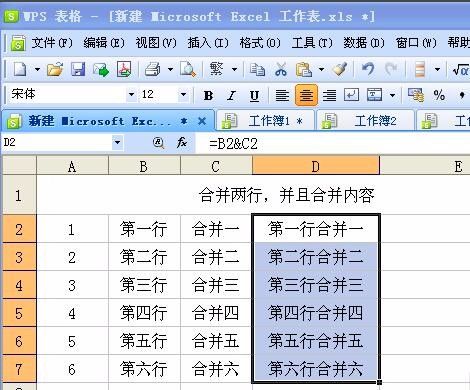Click the fx insert function icon
The image size is (470, 390).
click(182, 143)
